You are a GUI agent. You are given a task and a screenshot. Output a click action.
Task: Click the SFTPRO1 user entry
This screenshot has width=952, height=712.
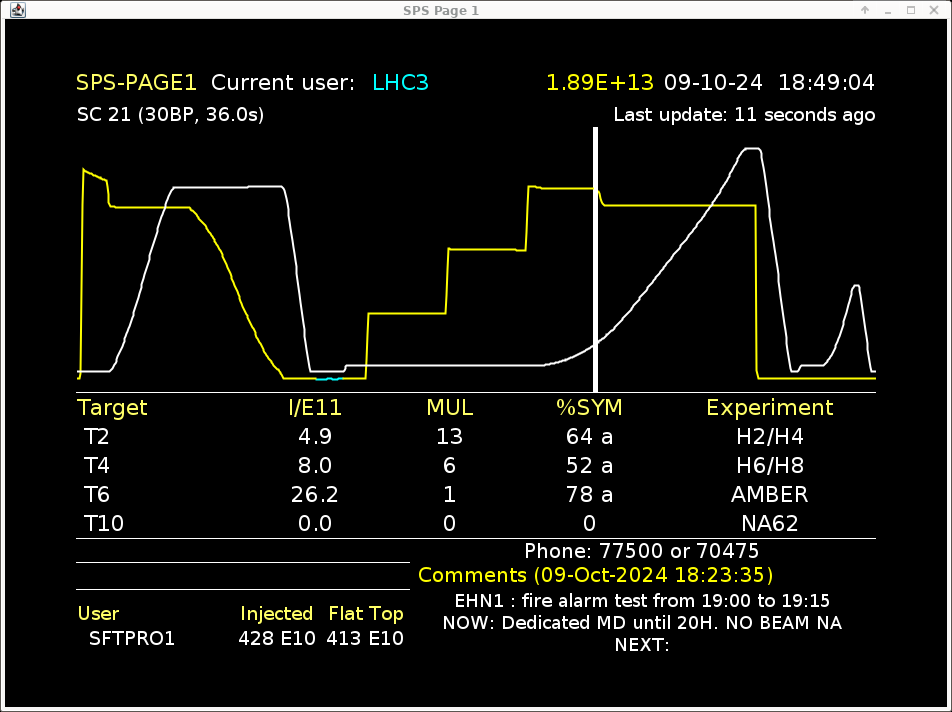click(x=132, y=638)
